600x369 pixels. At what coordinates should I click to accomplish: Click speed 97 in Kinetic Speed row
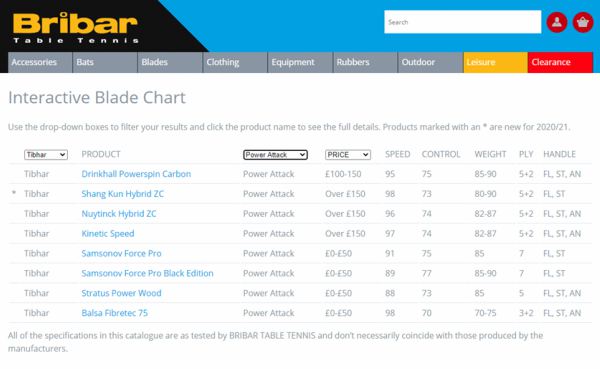390,234
